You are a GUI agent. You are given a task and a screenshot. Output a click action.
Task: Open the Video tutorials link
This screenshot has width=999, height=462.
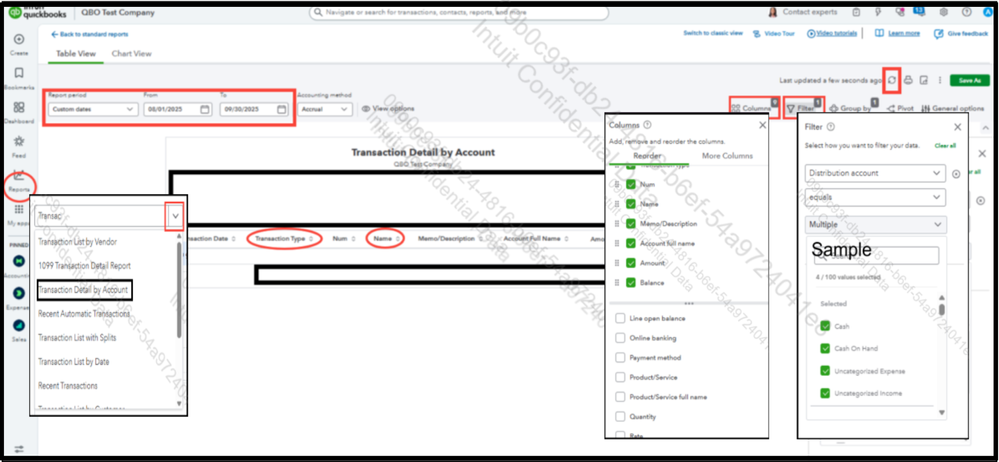tap(832, 33)
